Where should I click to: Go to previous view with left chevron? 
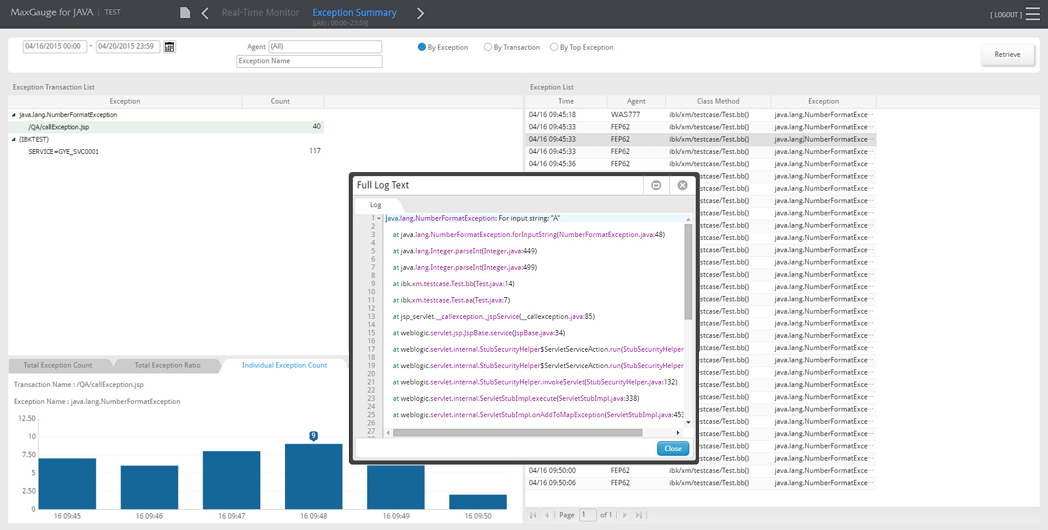point(205,13)
